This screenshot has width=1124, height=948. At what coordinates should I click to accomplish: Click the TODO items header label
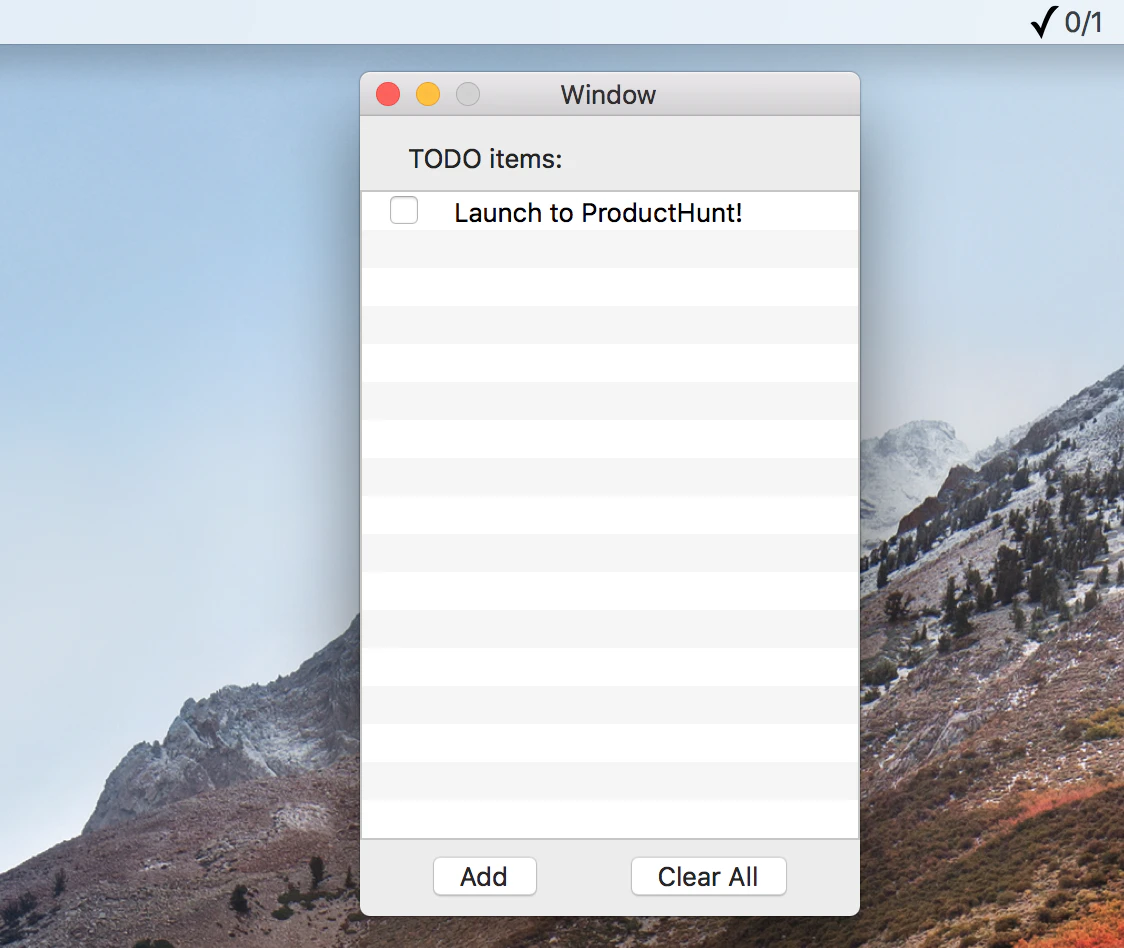pyautogui.click(x=485, y=158)
